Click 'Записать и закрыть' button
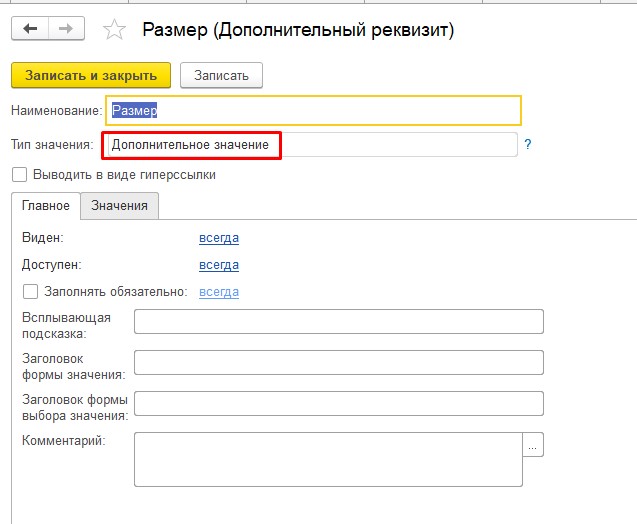637x524 pixels. coord(91,75)
